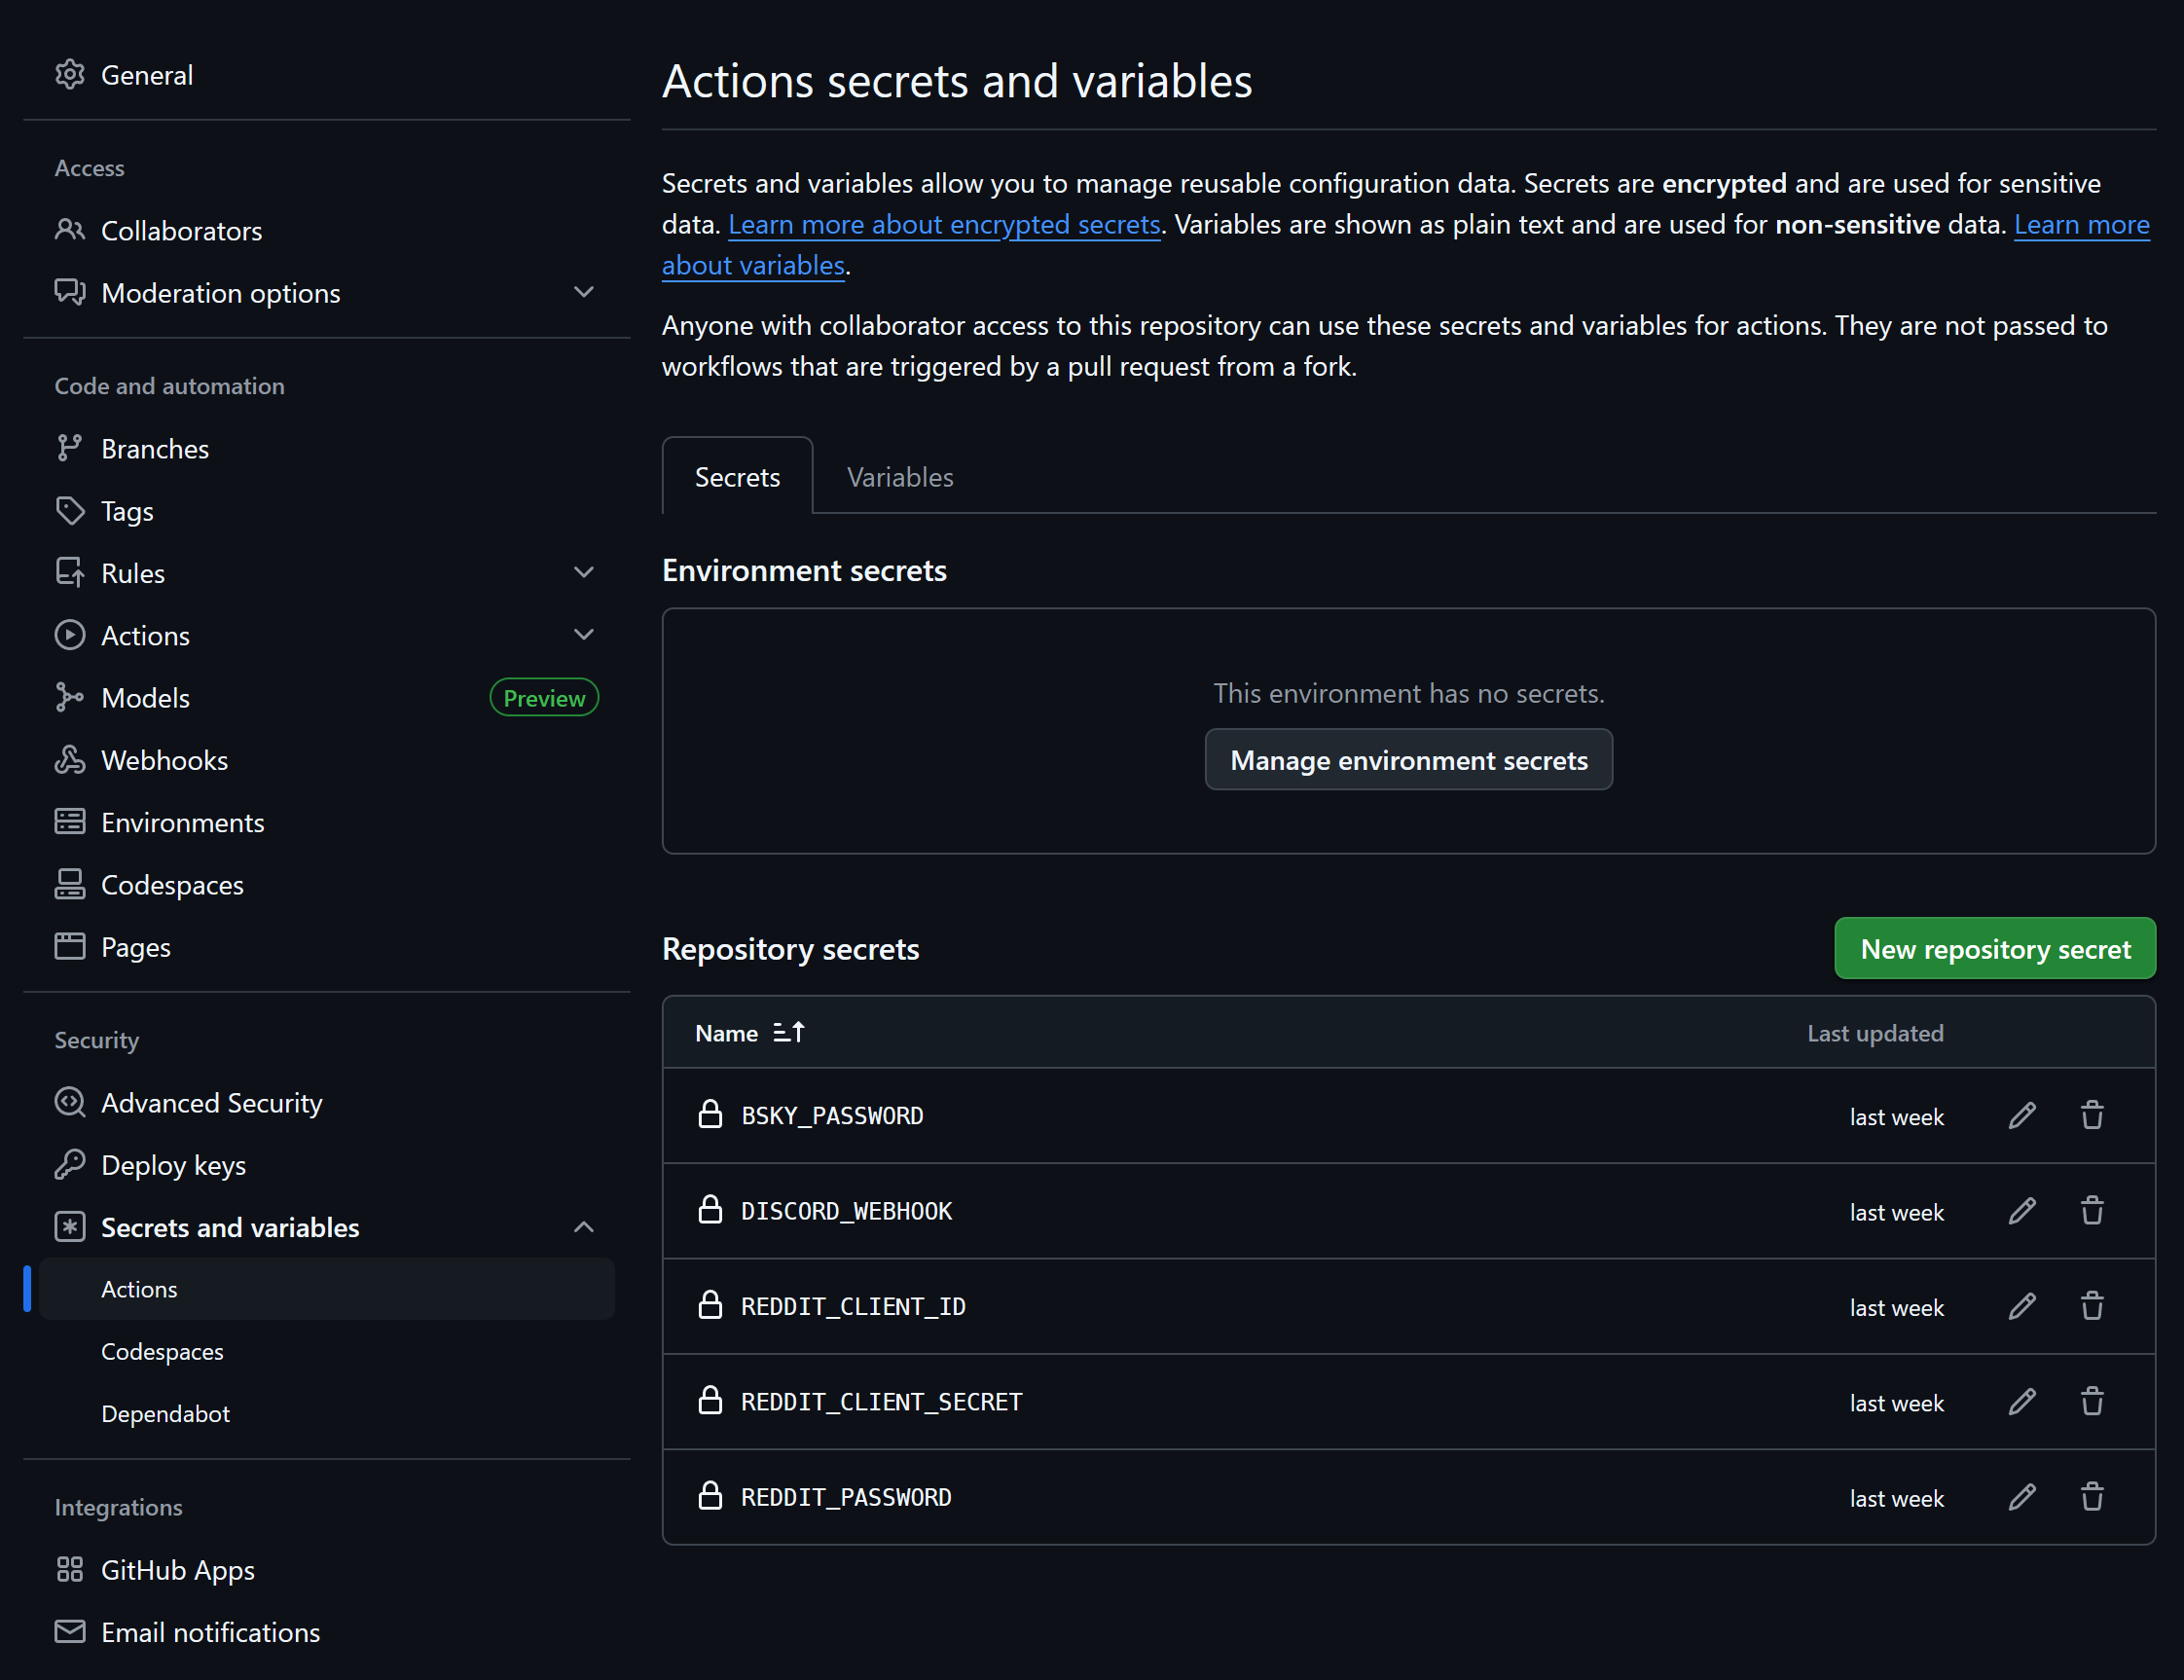The width and height of the screenshot is (2184, 1680).
Task: Click the Last updated column header
Action: tap(1875, 1033)
